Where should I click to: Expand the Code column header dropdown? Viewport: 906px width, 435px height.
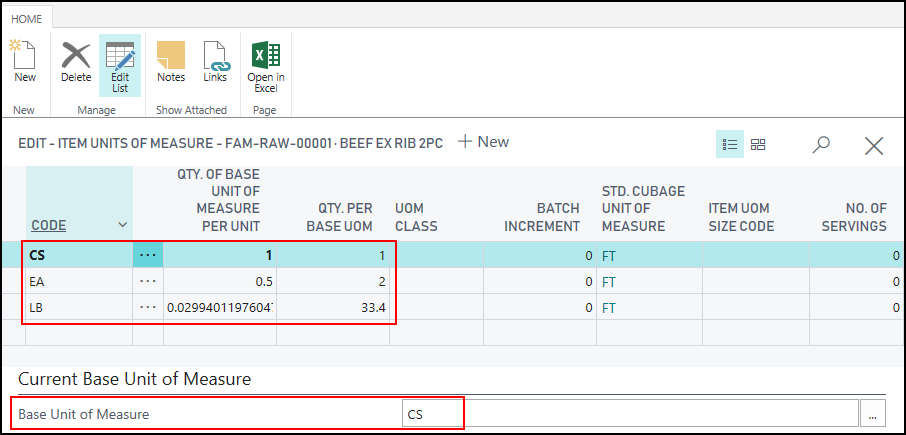(122, 226)
